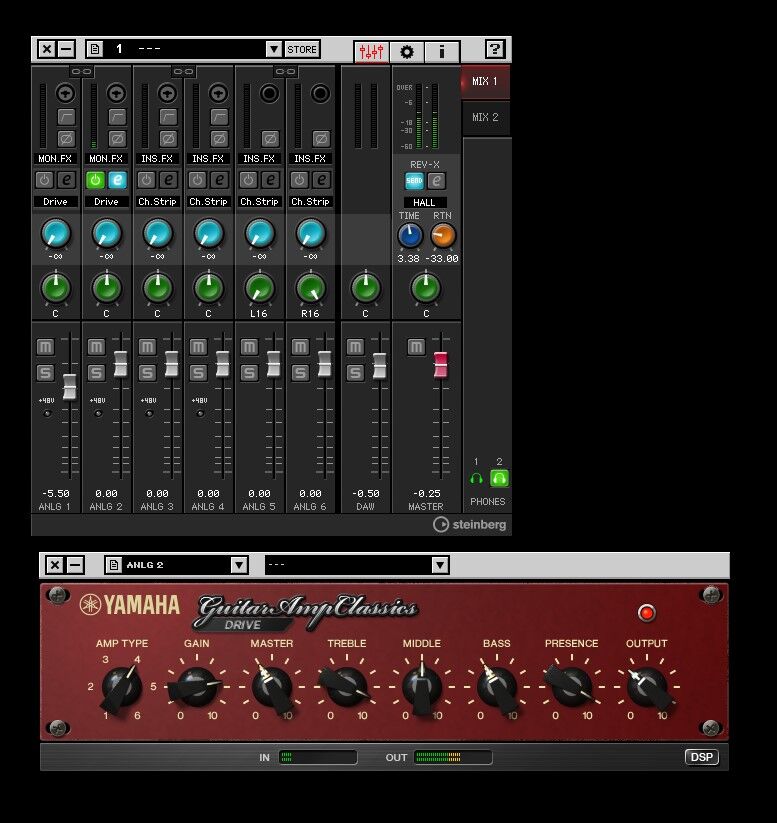Open the mixer view icon in top toolbar

click(371, 51)
